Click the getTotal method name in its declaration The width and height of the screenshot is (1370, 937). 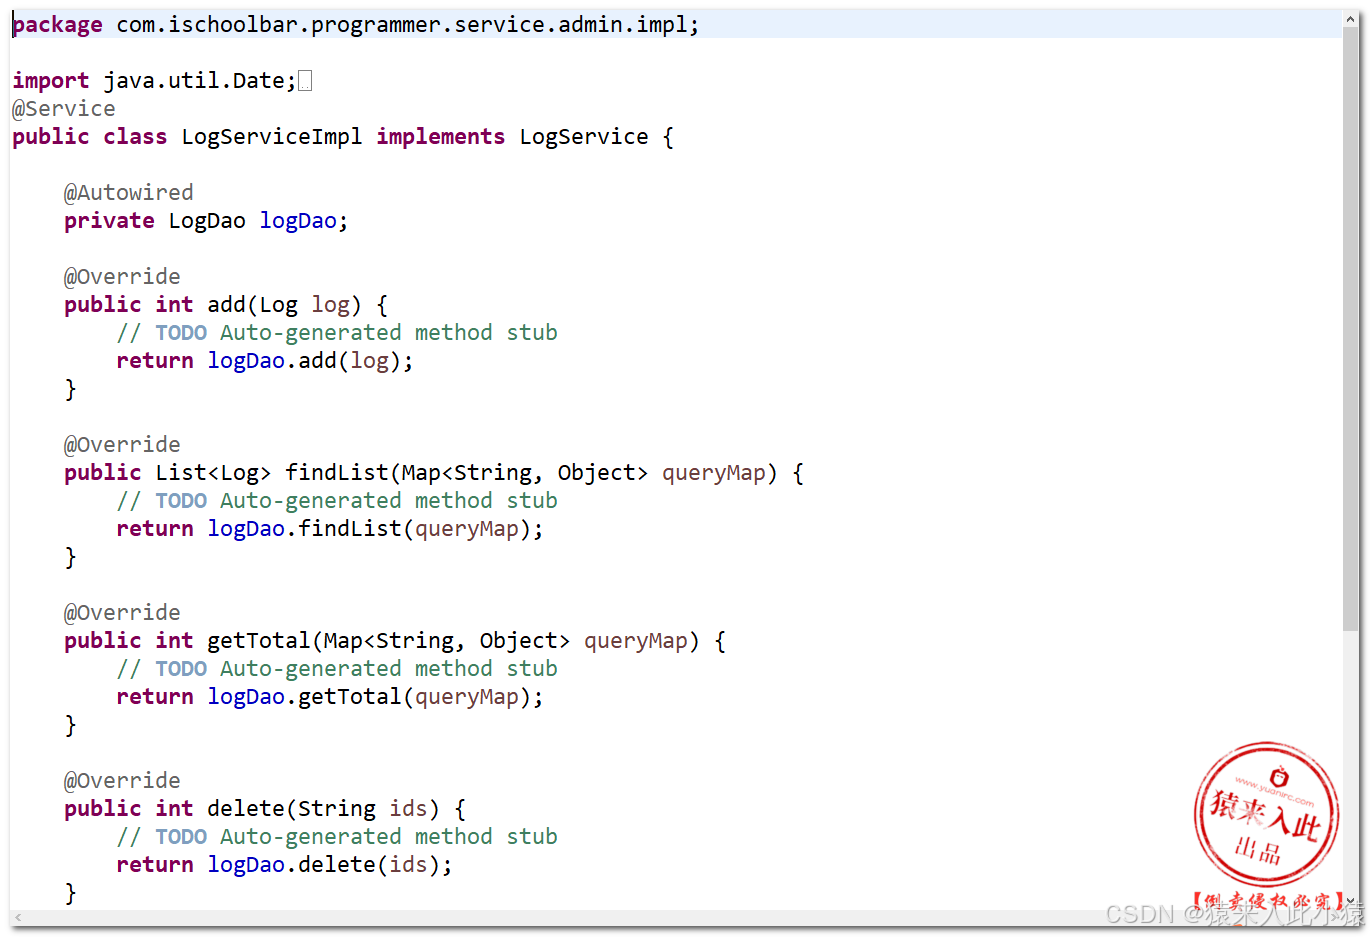tap(259, 641)
